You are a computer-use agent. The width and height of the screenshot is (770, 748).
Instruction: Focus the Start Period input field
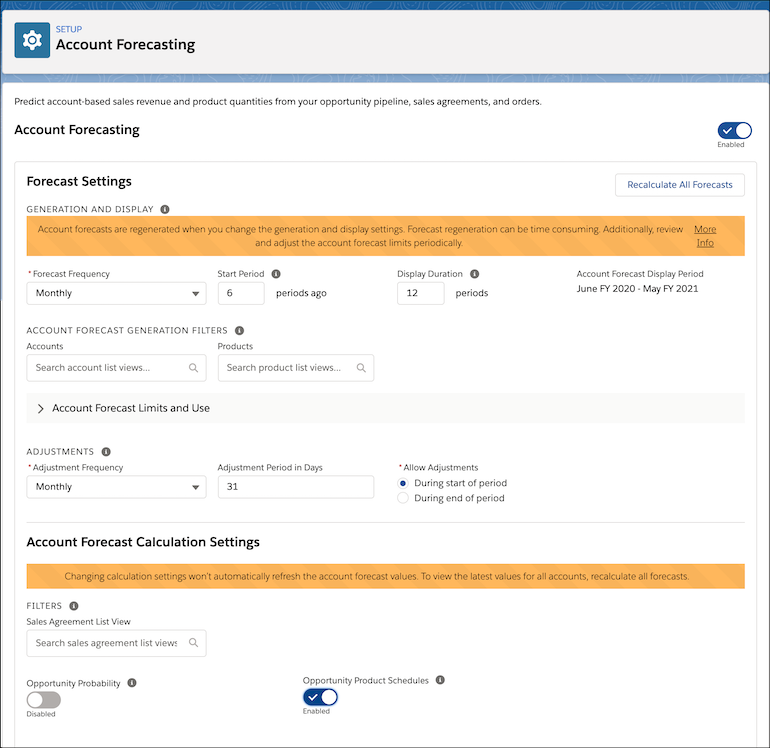click(241, 293)
